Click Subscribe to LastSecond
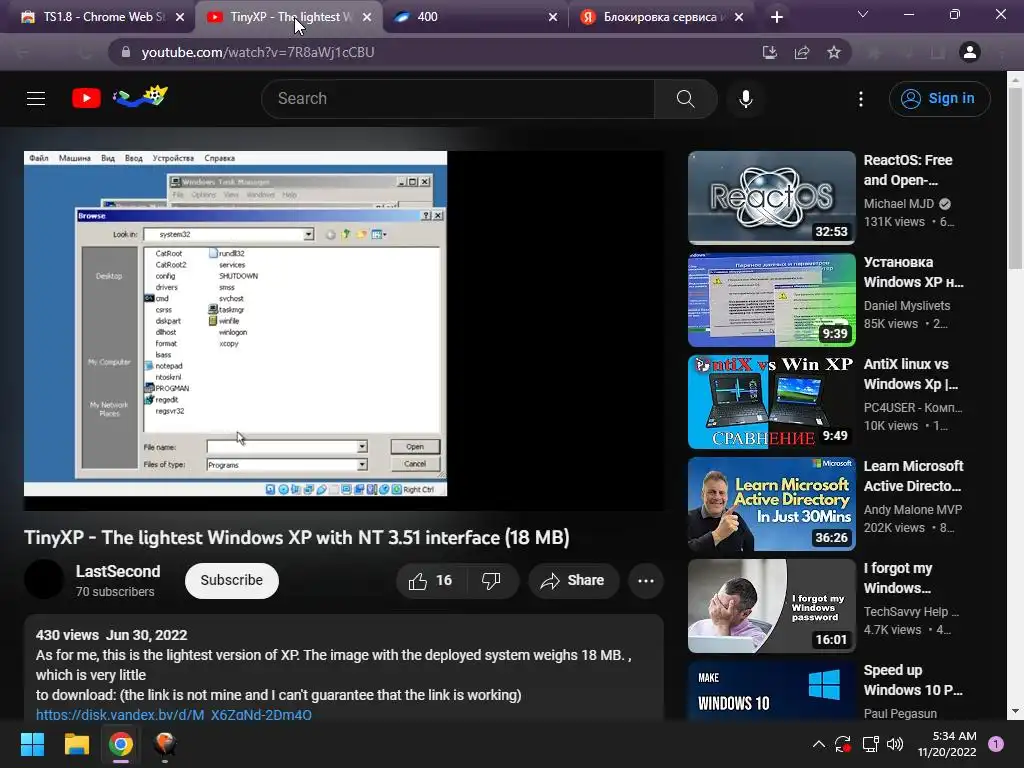1024x768 pixels. 232,581
